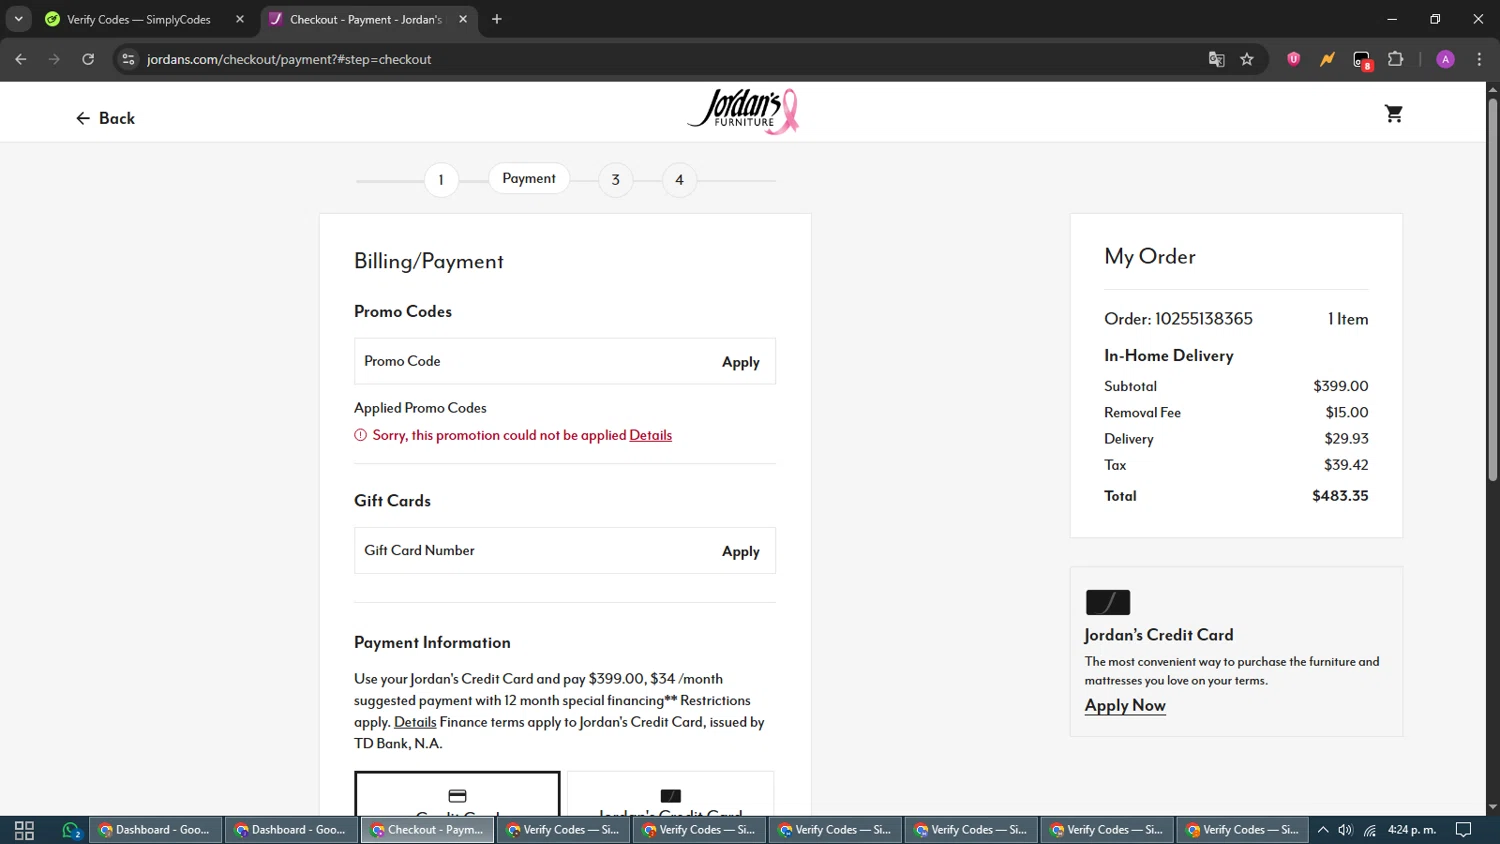Image resolution: width=1500 pixels, height=844 pixels.
Task: Click the yellow lightning extension icon
Action: click(x=1327, y=59)
